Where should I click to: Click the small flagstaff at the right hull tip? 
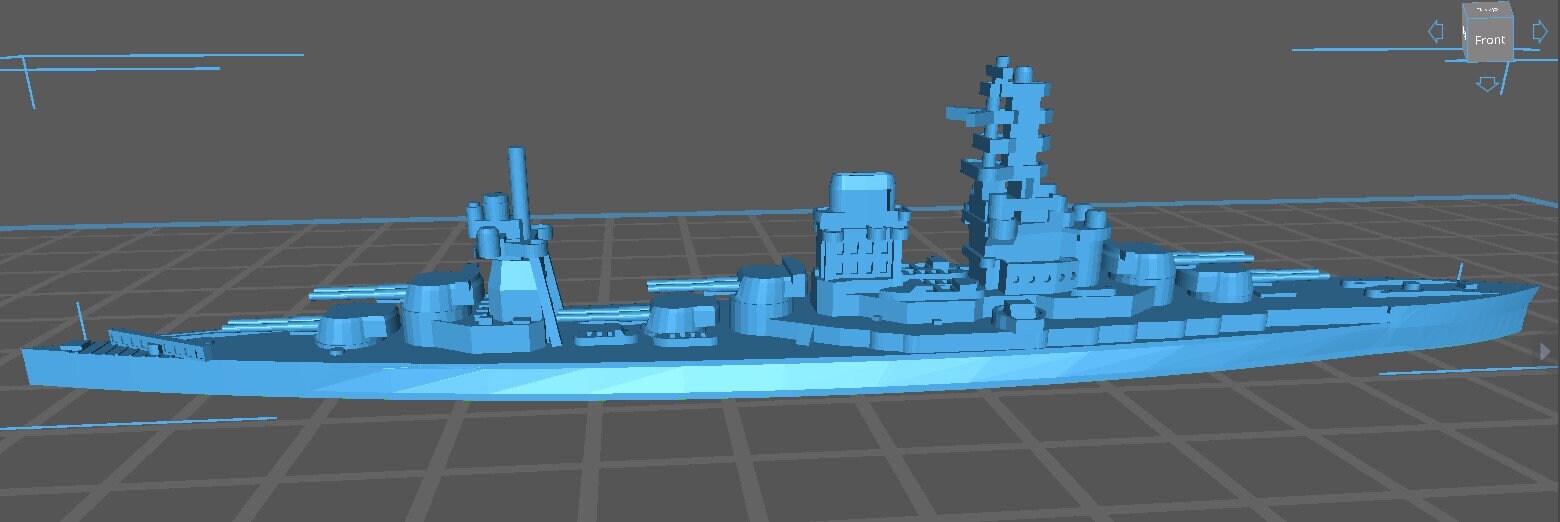pyautogui.click(x=1460, y=271)
